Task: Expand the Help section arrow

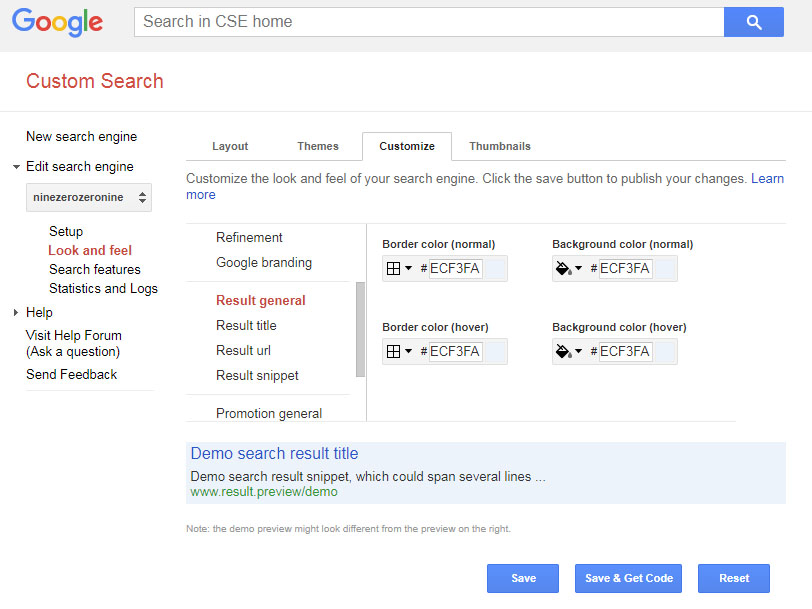Action: point(16,312)
